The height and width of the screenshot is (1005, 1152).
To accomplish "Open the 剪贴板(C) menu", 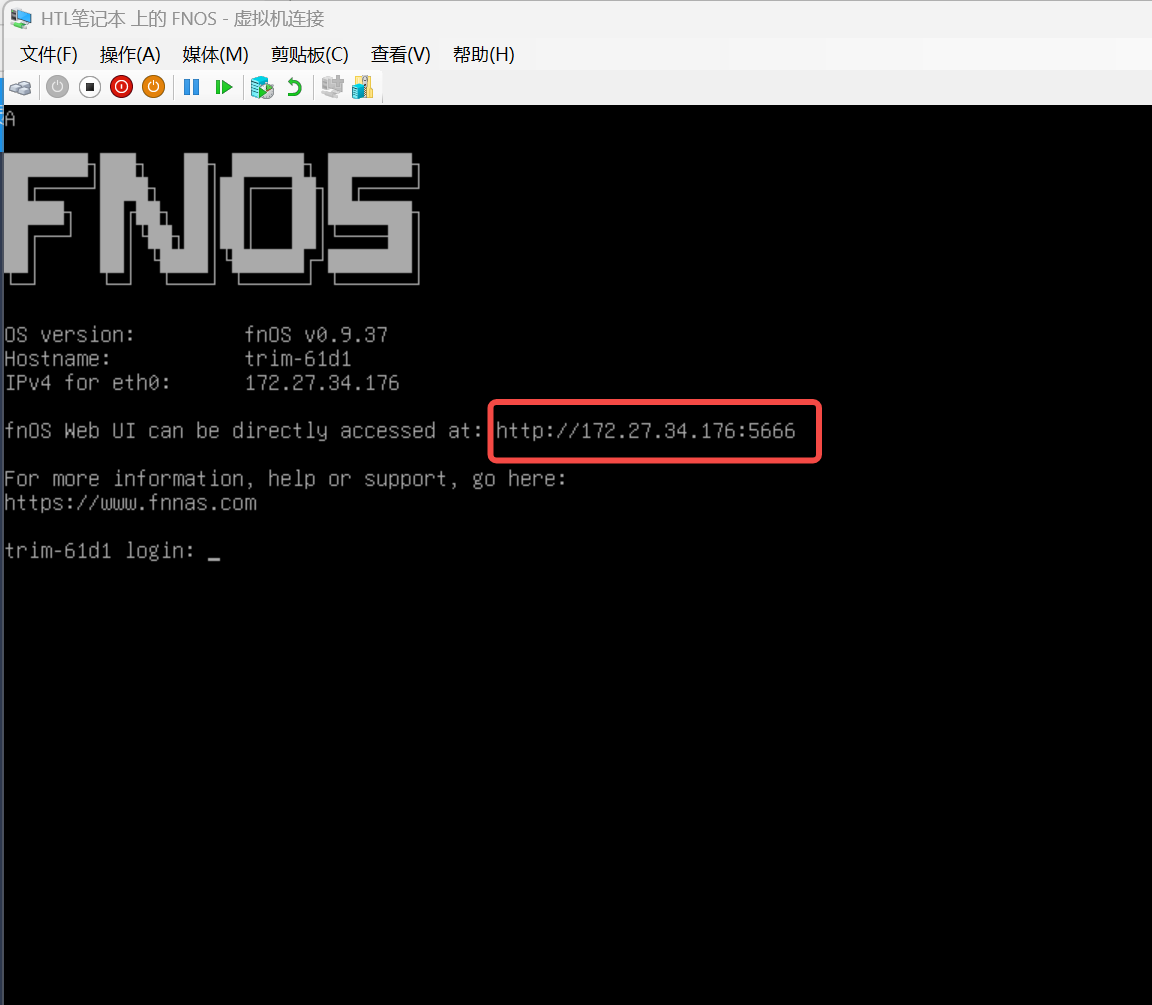I will click(309, 54).
